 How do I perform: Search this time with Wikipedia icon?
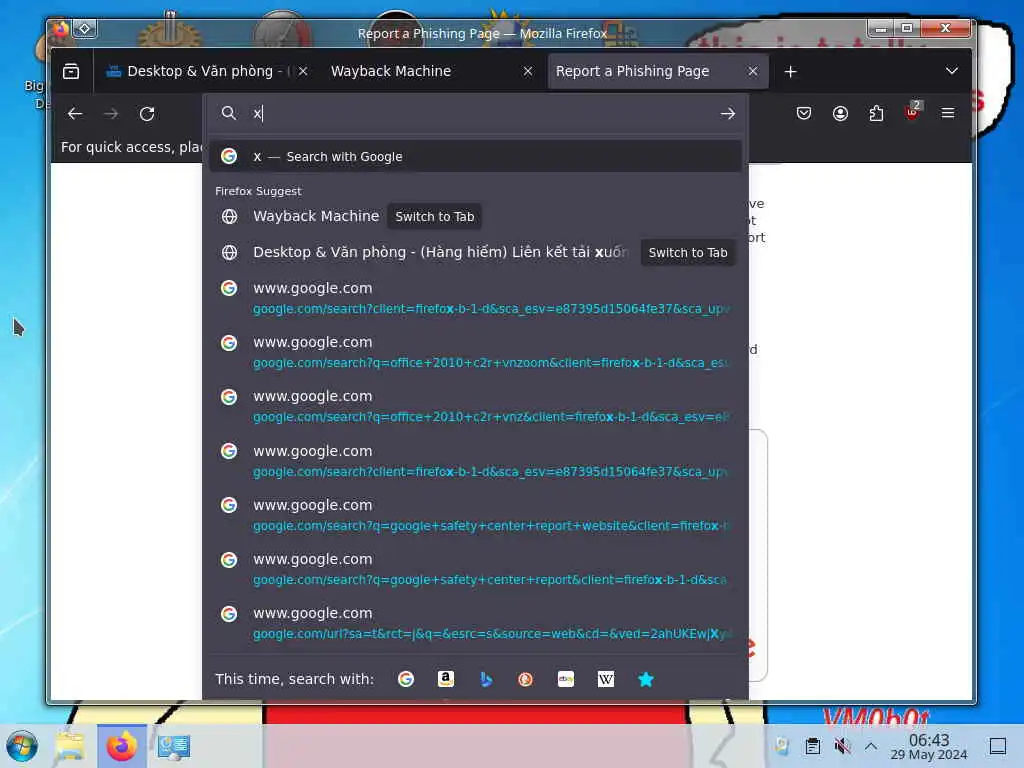click(x=605, y=679)
